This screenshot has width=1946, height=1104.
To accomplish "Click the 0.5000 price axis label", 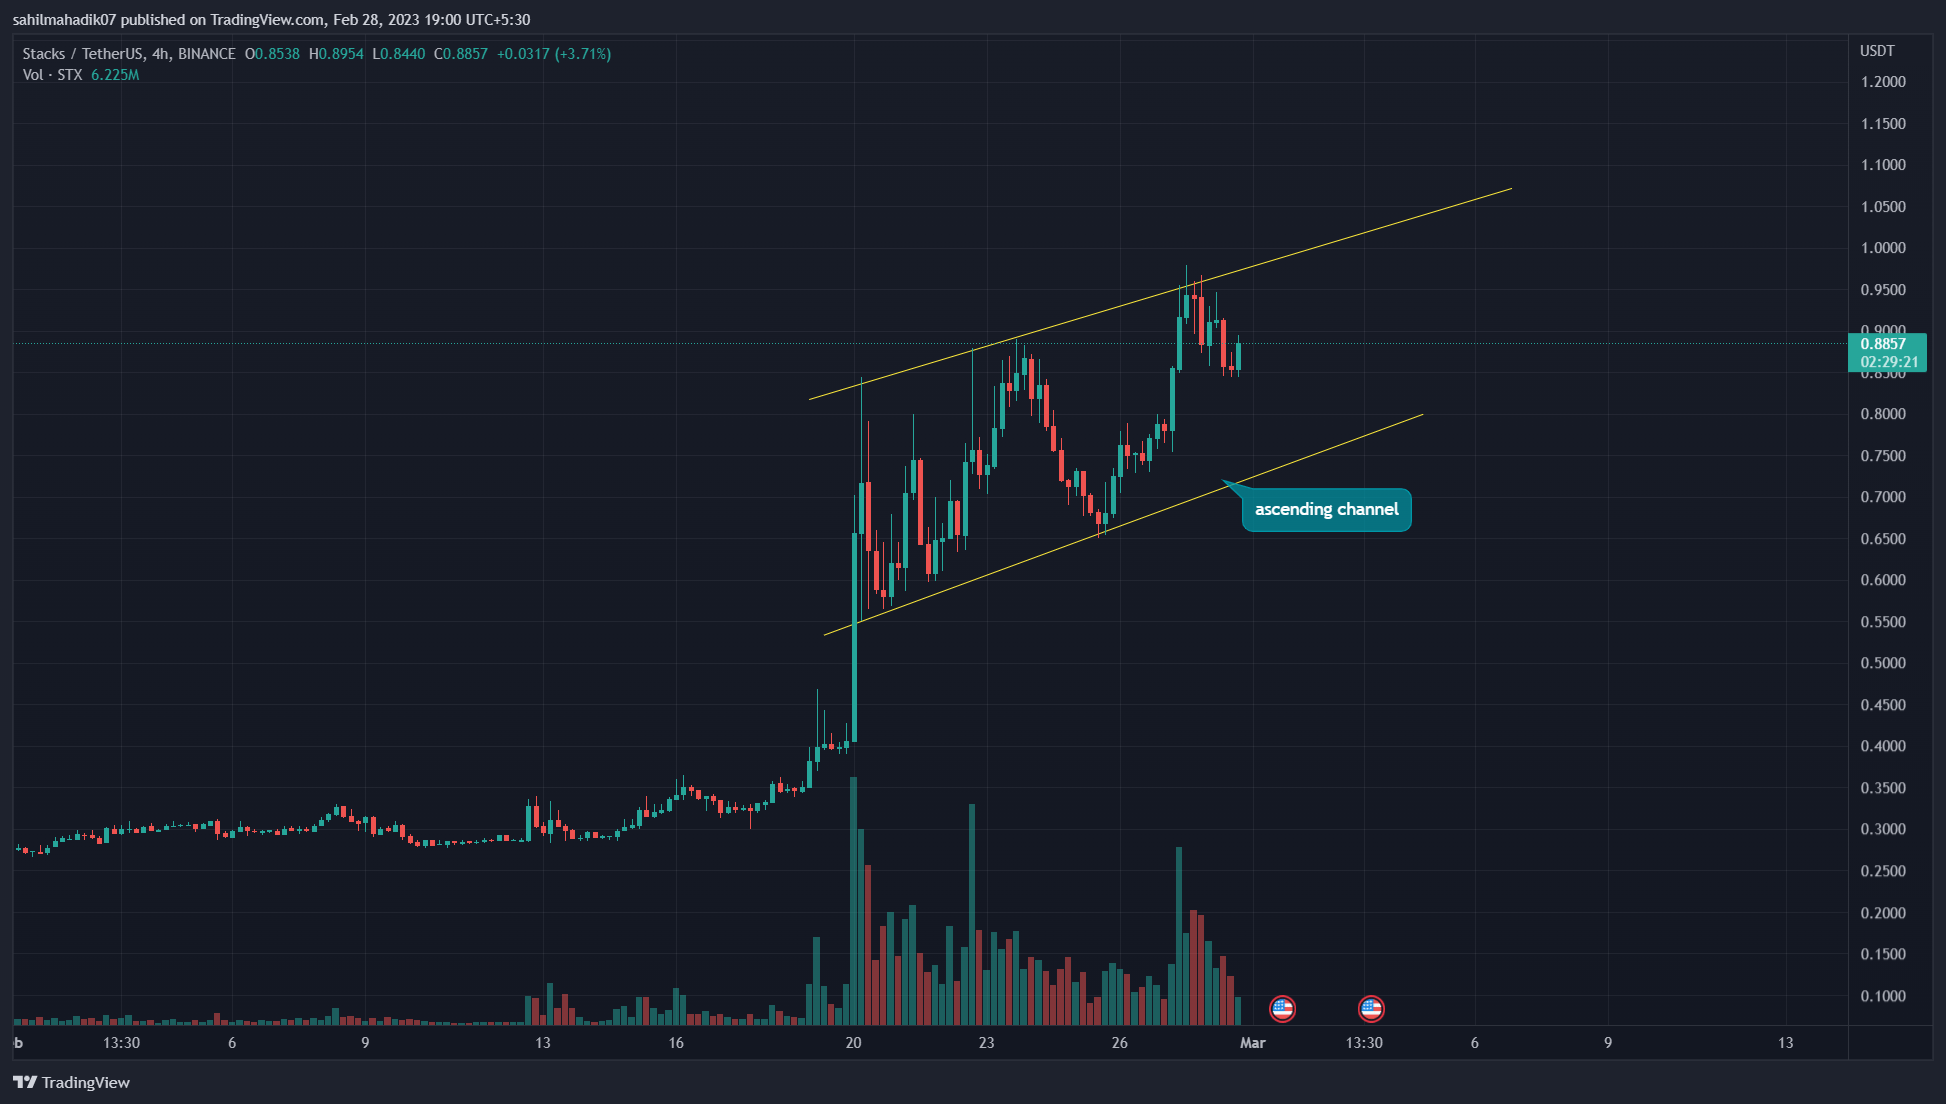I will pos(1883,663).
